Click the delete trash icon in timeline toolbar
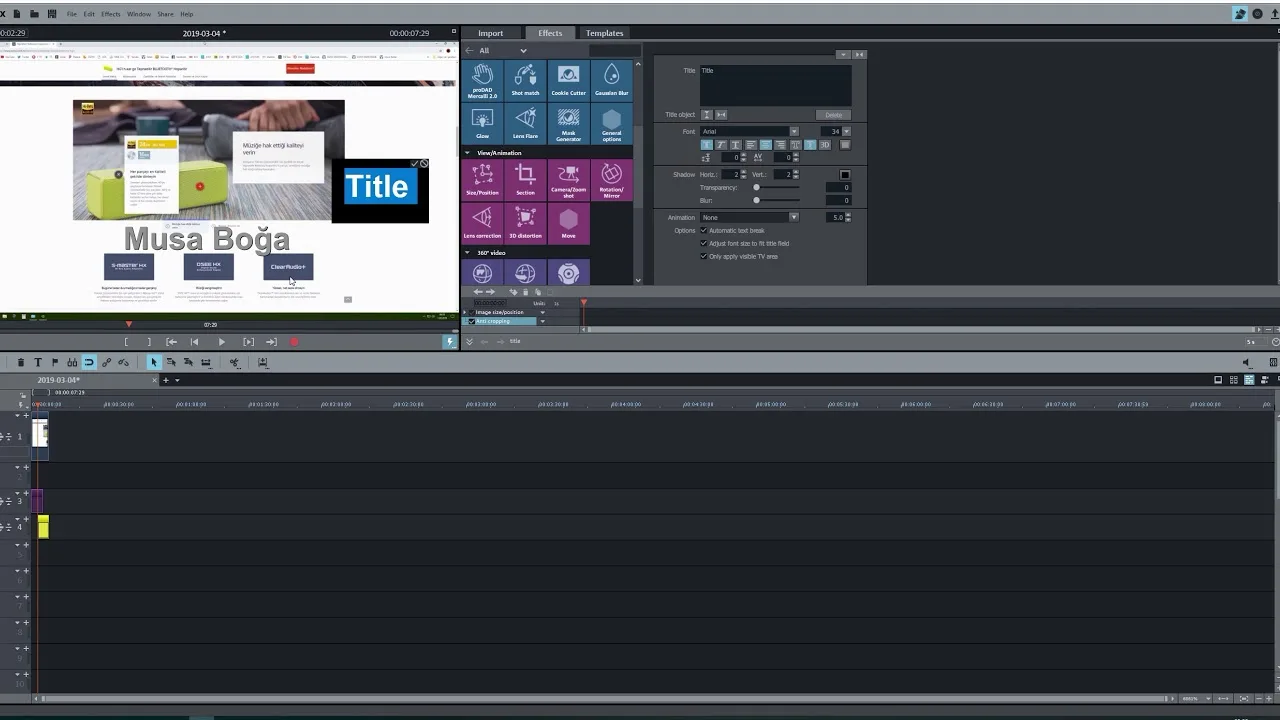This screenshot has width=1280, height=720. click(x=21, y=362)
